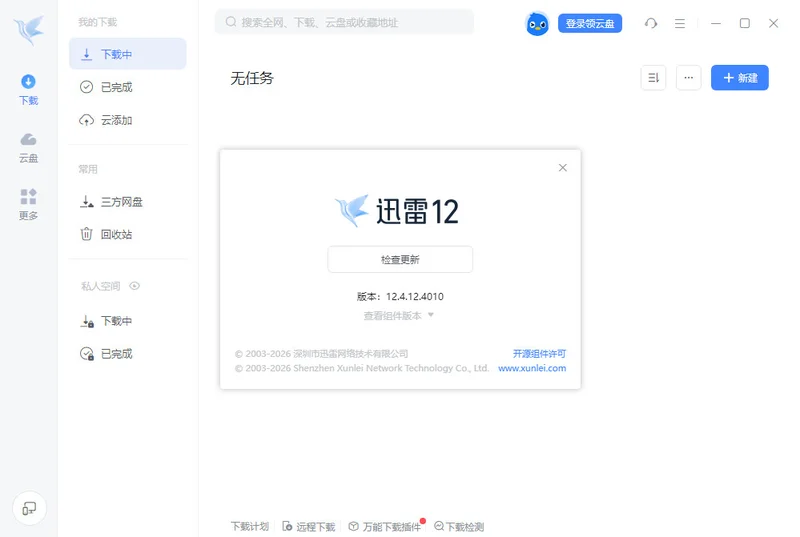
Task: Open 万能下载插件 in the bottom bar
Action: [385, 526]
